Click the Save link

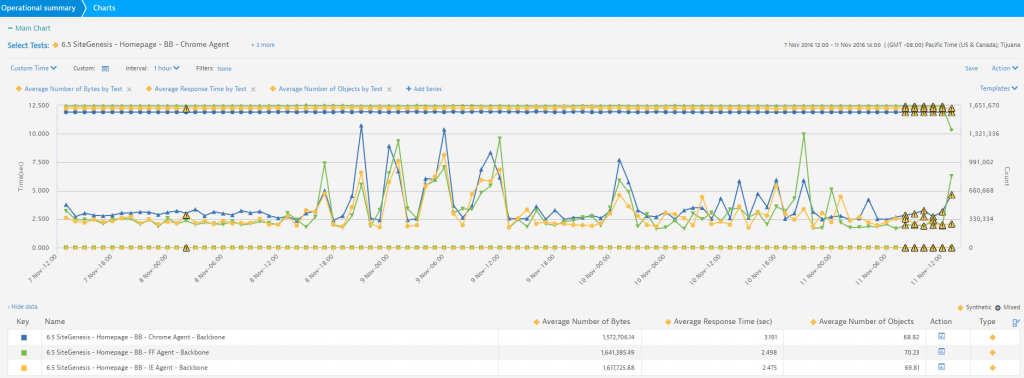tap(971, 68)
